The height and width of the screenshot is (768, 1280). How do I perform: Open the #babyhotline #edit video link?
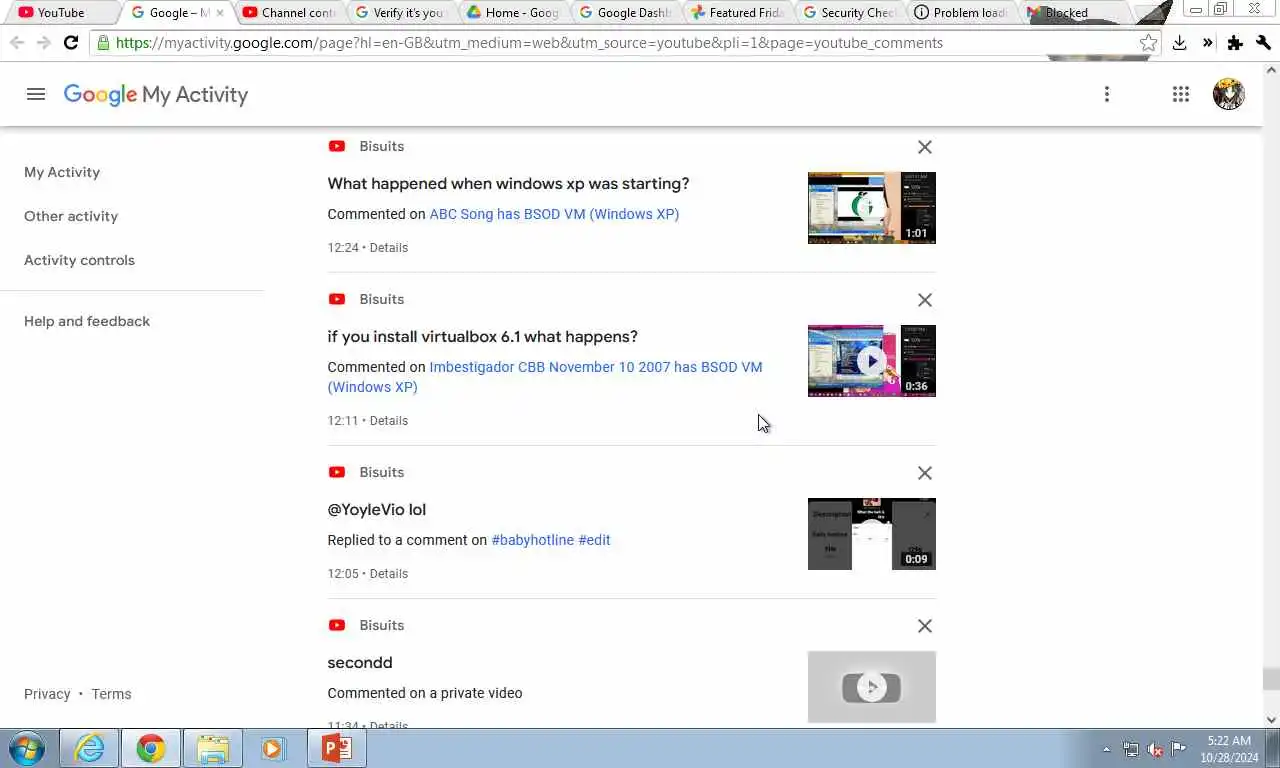pos(551,540)
